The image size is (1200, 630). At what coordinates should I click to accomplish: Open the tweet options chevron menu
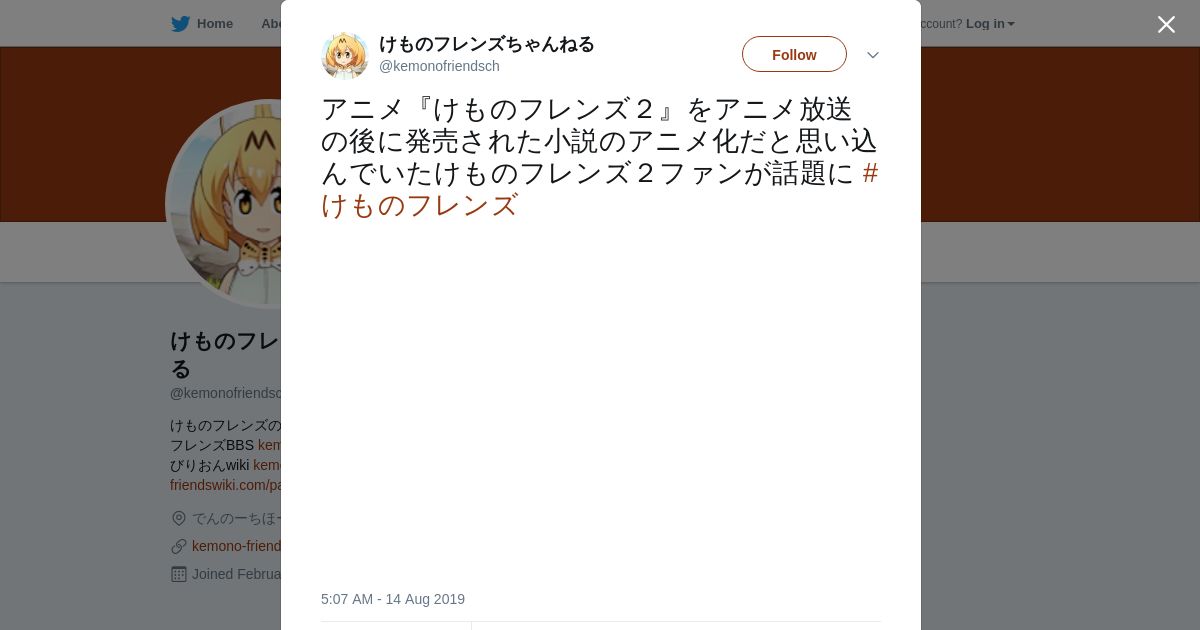(x=873, y=55)
